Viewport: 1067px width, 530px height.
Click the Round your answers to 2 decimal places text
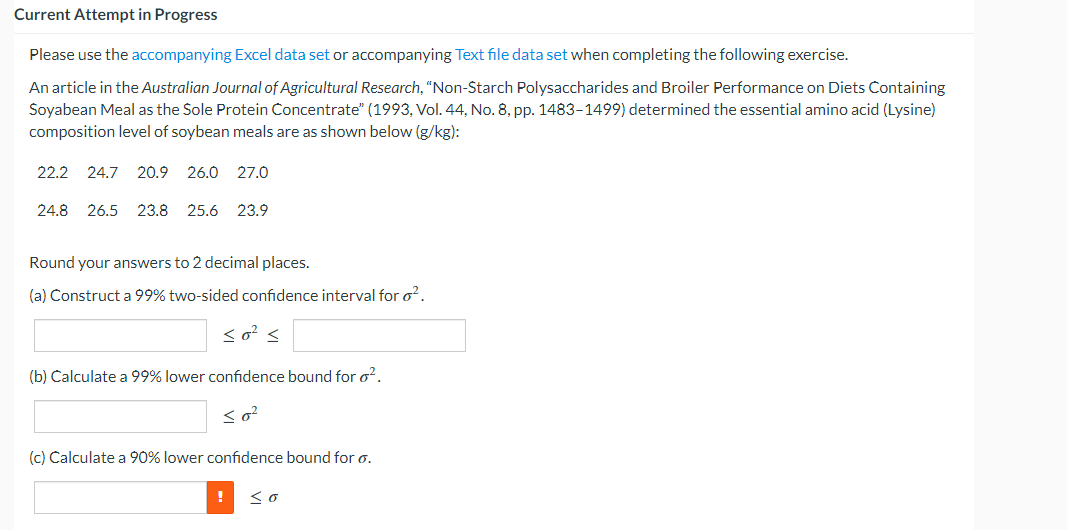[x=169, y=263]
